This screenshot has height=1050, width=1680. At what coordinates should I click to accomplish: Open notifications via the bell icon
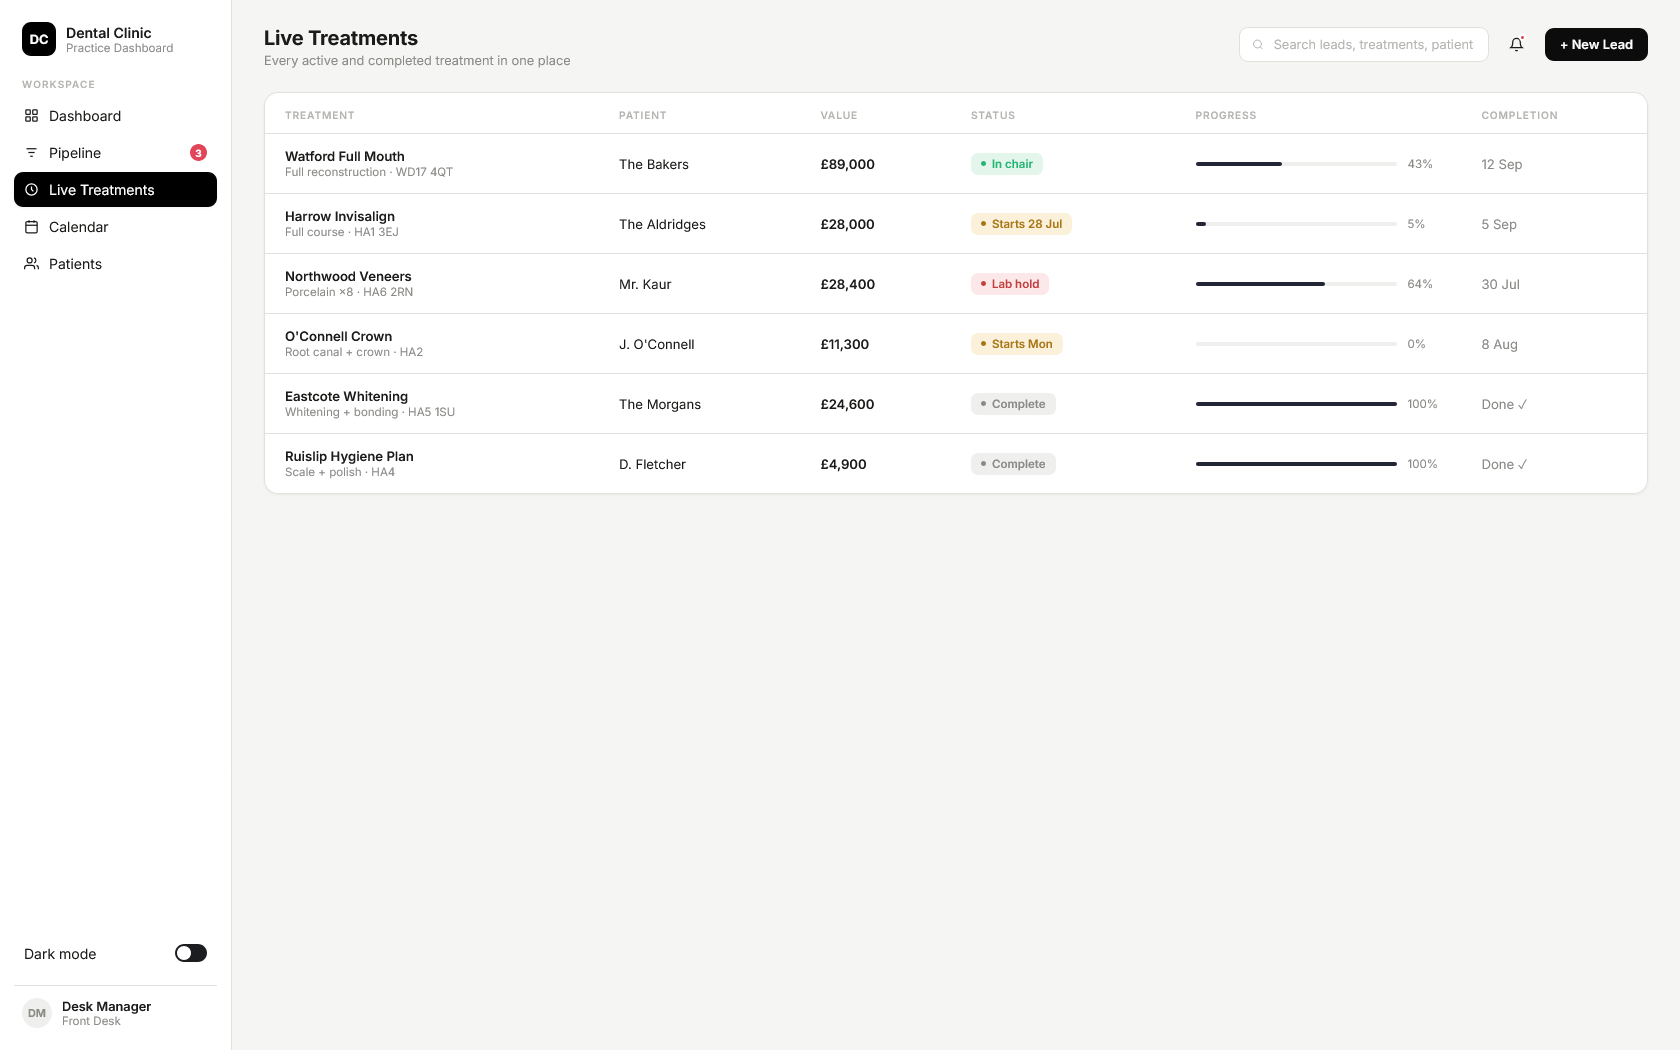click(1517, 44)
